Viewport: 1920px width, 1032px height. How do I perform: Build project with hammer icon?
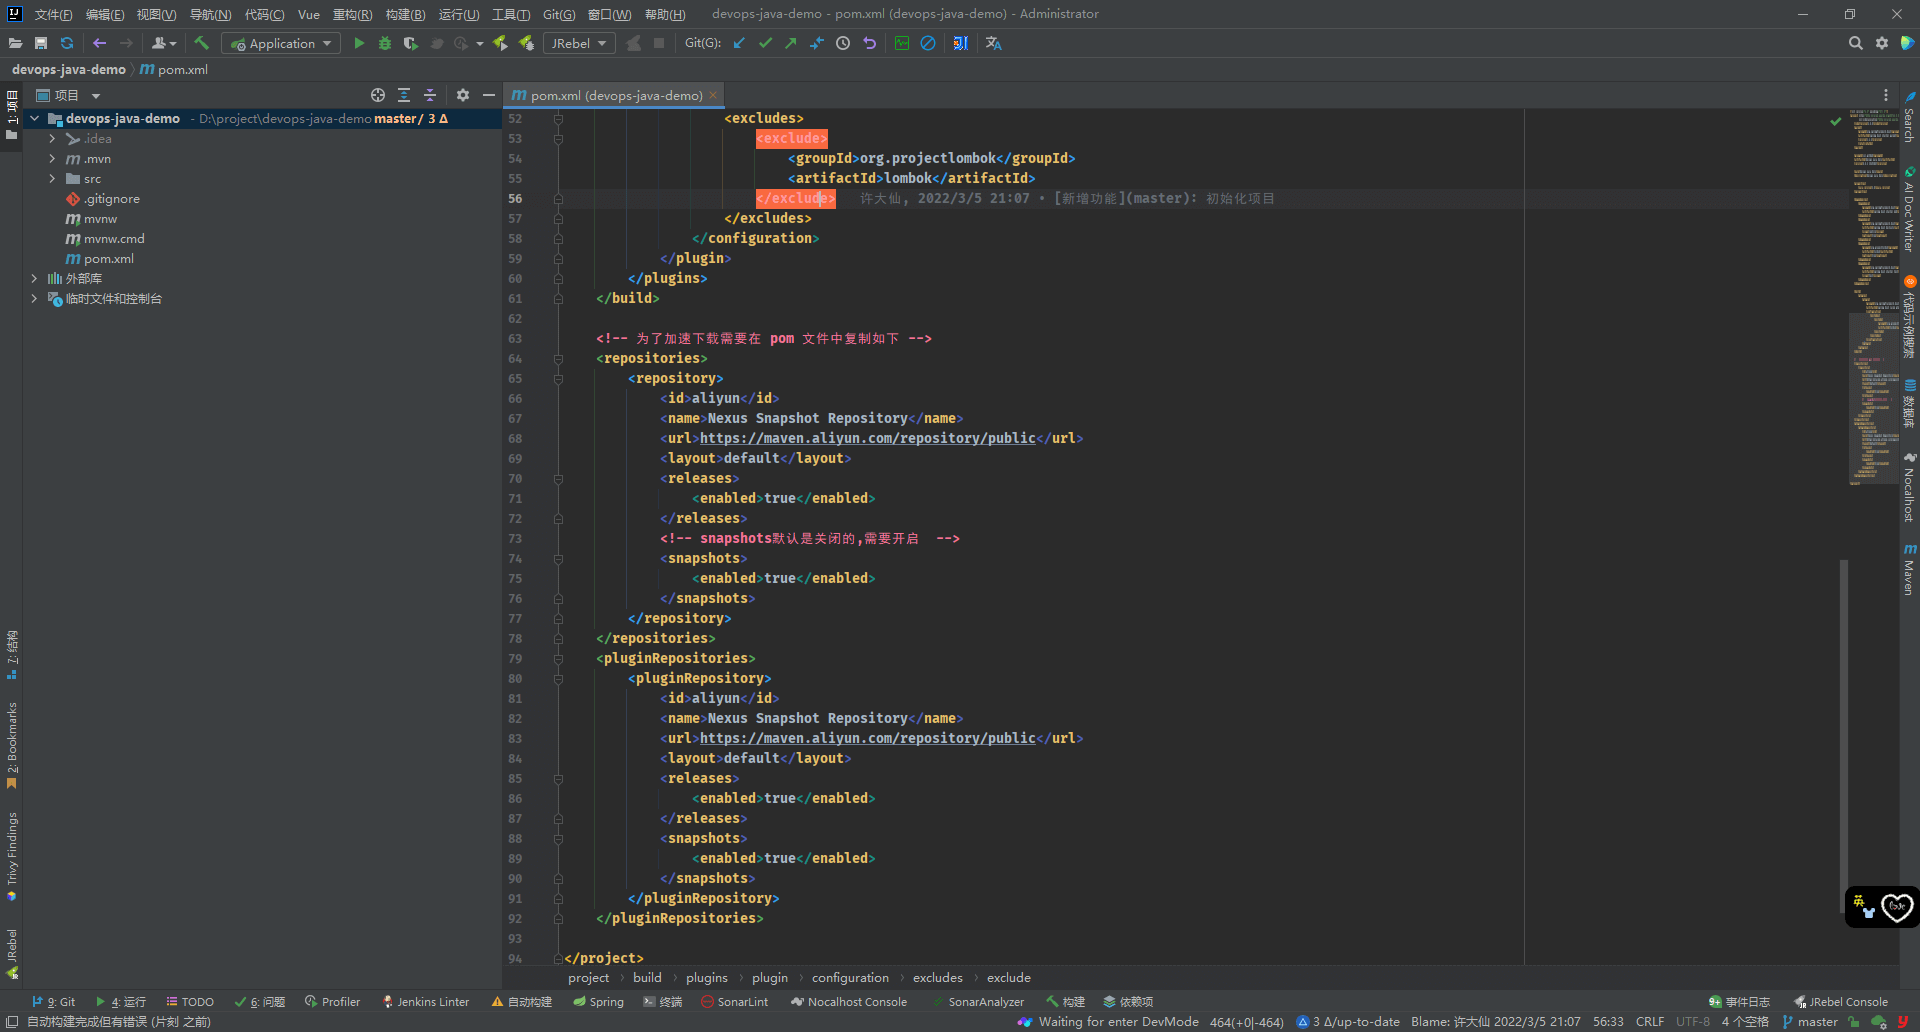point(202,43)
